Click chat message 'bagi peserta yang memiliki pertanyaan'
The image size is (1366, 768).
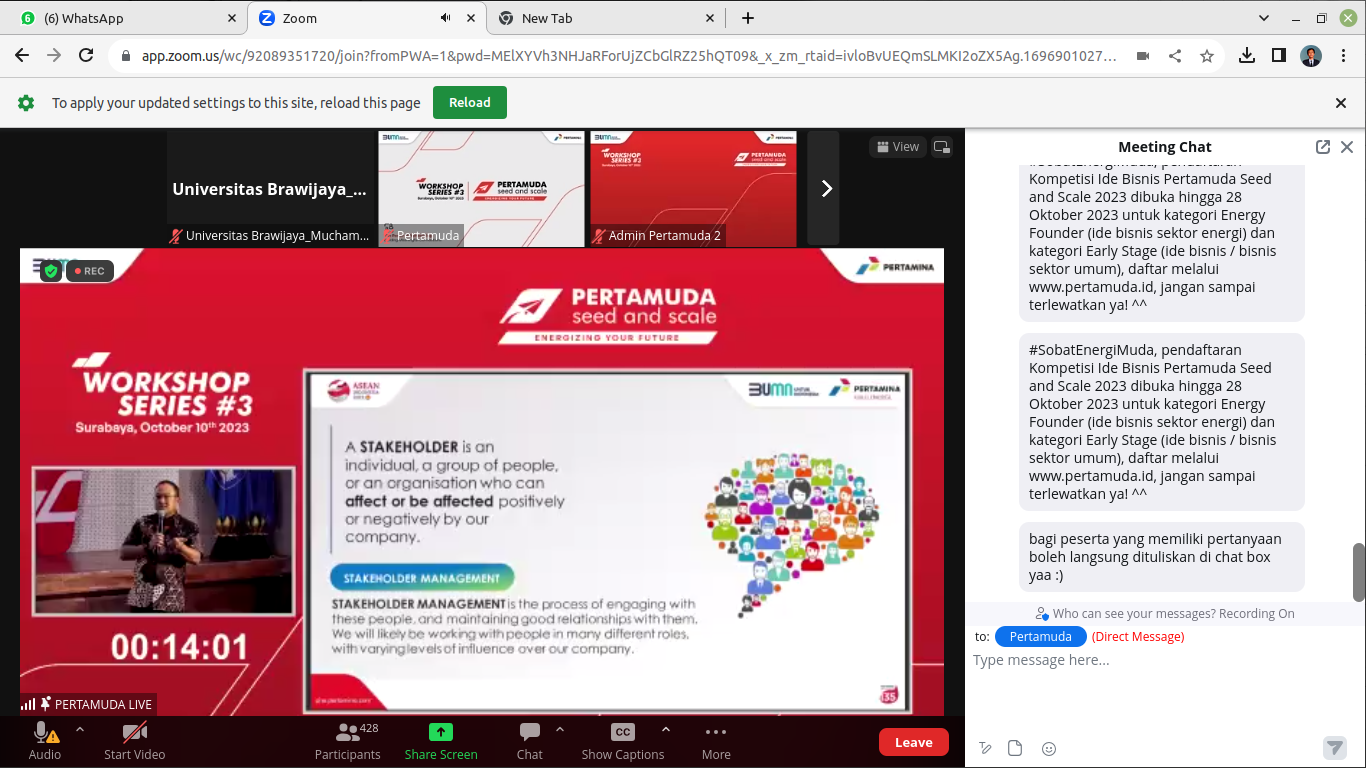(1162, 557)
